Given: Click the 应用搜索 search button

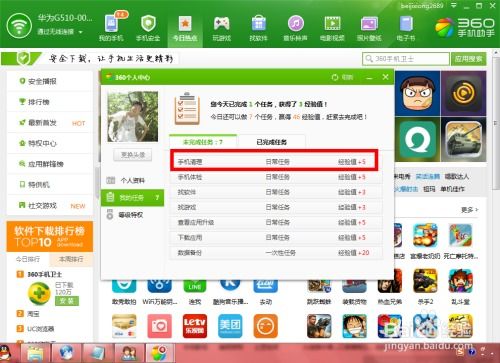Looking at the screenshot, I should point(468,59).
